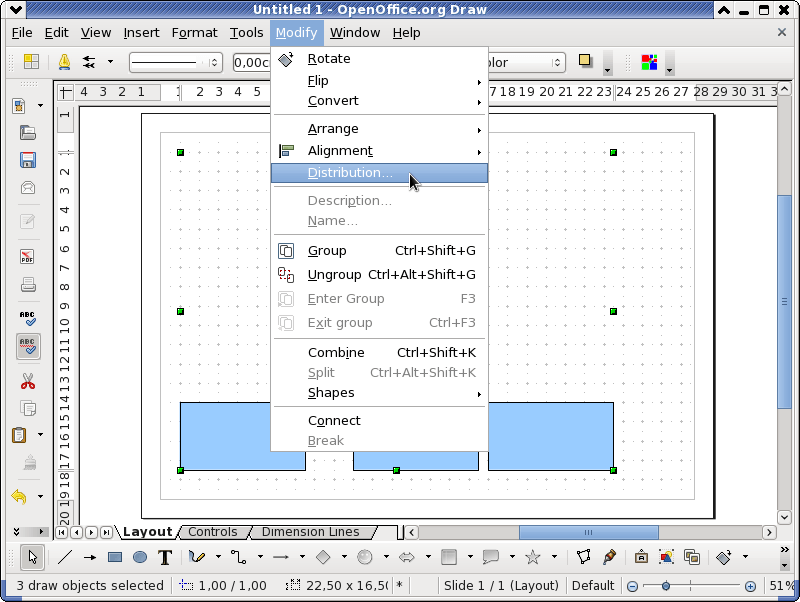
Task: Select the Rectangle tool
Action: click(x=115, y=557)
